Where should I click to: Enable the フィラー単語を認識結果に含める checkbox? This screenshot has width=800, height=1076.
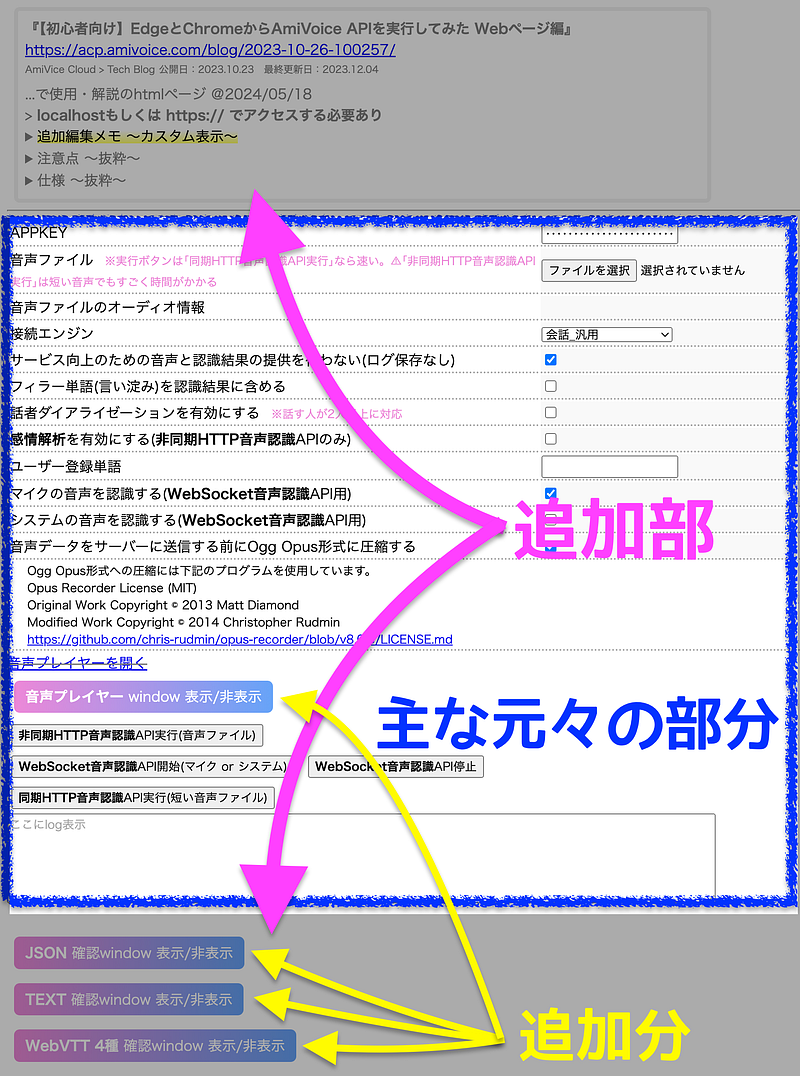[x=549, y=385]
